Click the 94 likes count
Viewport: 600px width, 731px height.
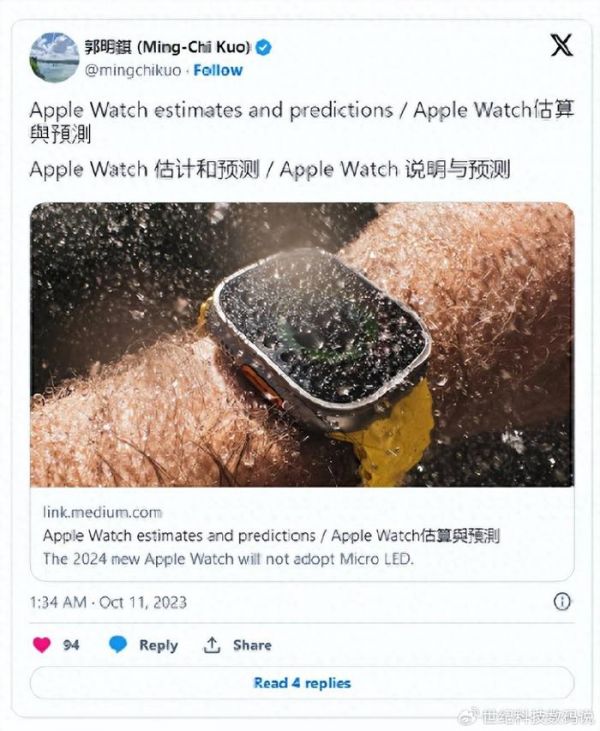[71, 645]
